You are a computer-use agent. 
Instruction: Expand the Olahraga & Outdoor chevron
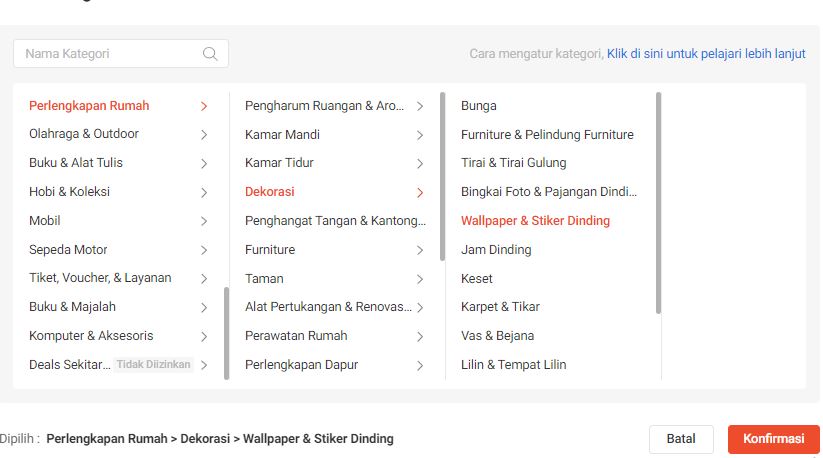tap(204, 134)
